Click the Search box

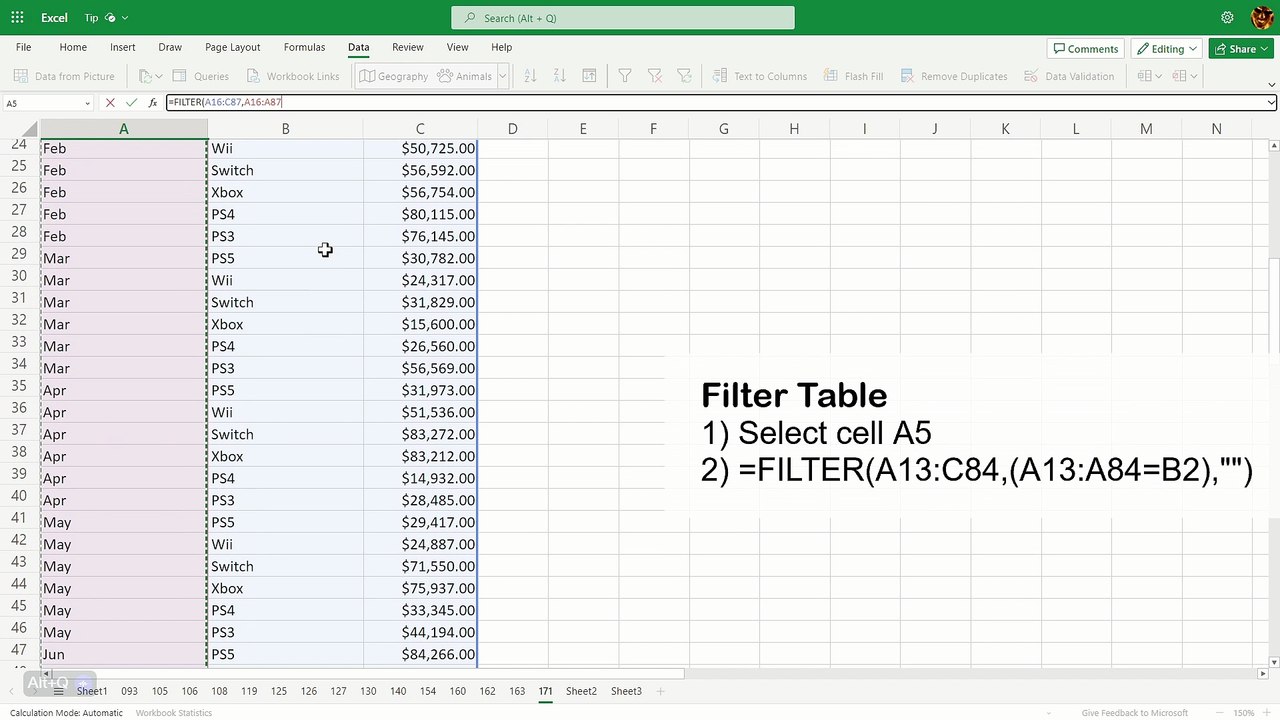(x=623, y=18)
